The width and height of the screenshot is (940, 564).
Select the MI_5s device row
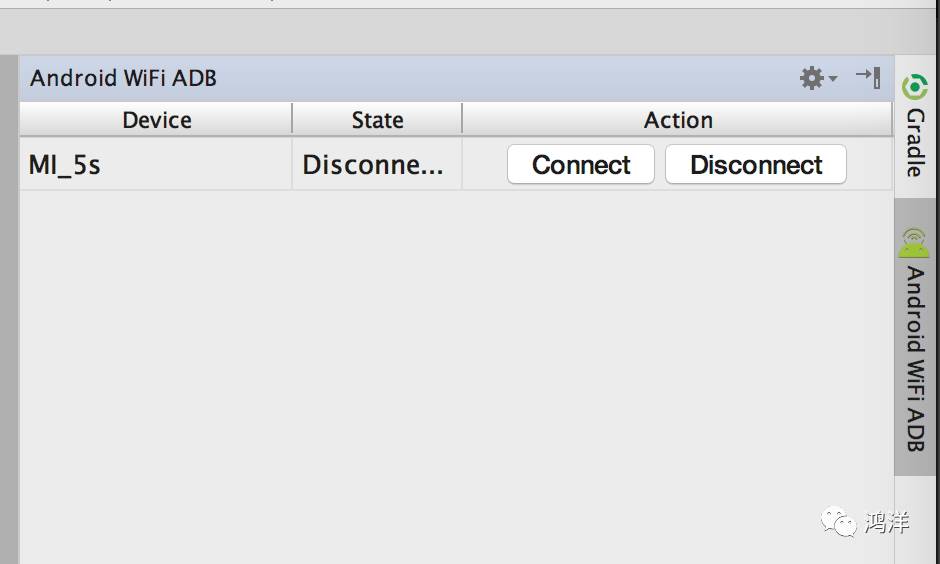tap(456, 164)
